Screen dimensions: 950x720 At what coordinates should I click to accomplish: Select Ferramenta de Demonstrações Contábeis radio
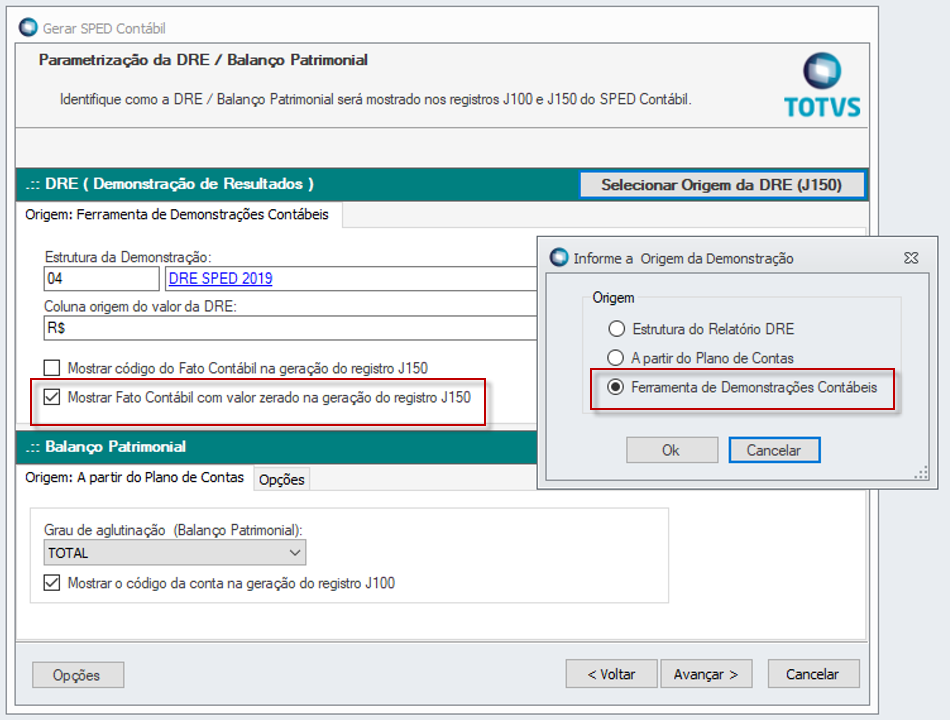click(x=616, y=387)
